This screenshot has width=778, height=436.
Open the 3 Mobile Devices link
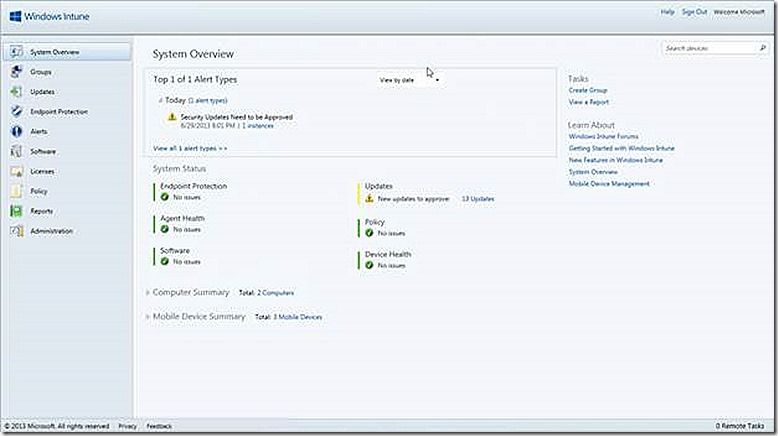298,317
